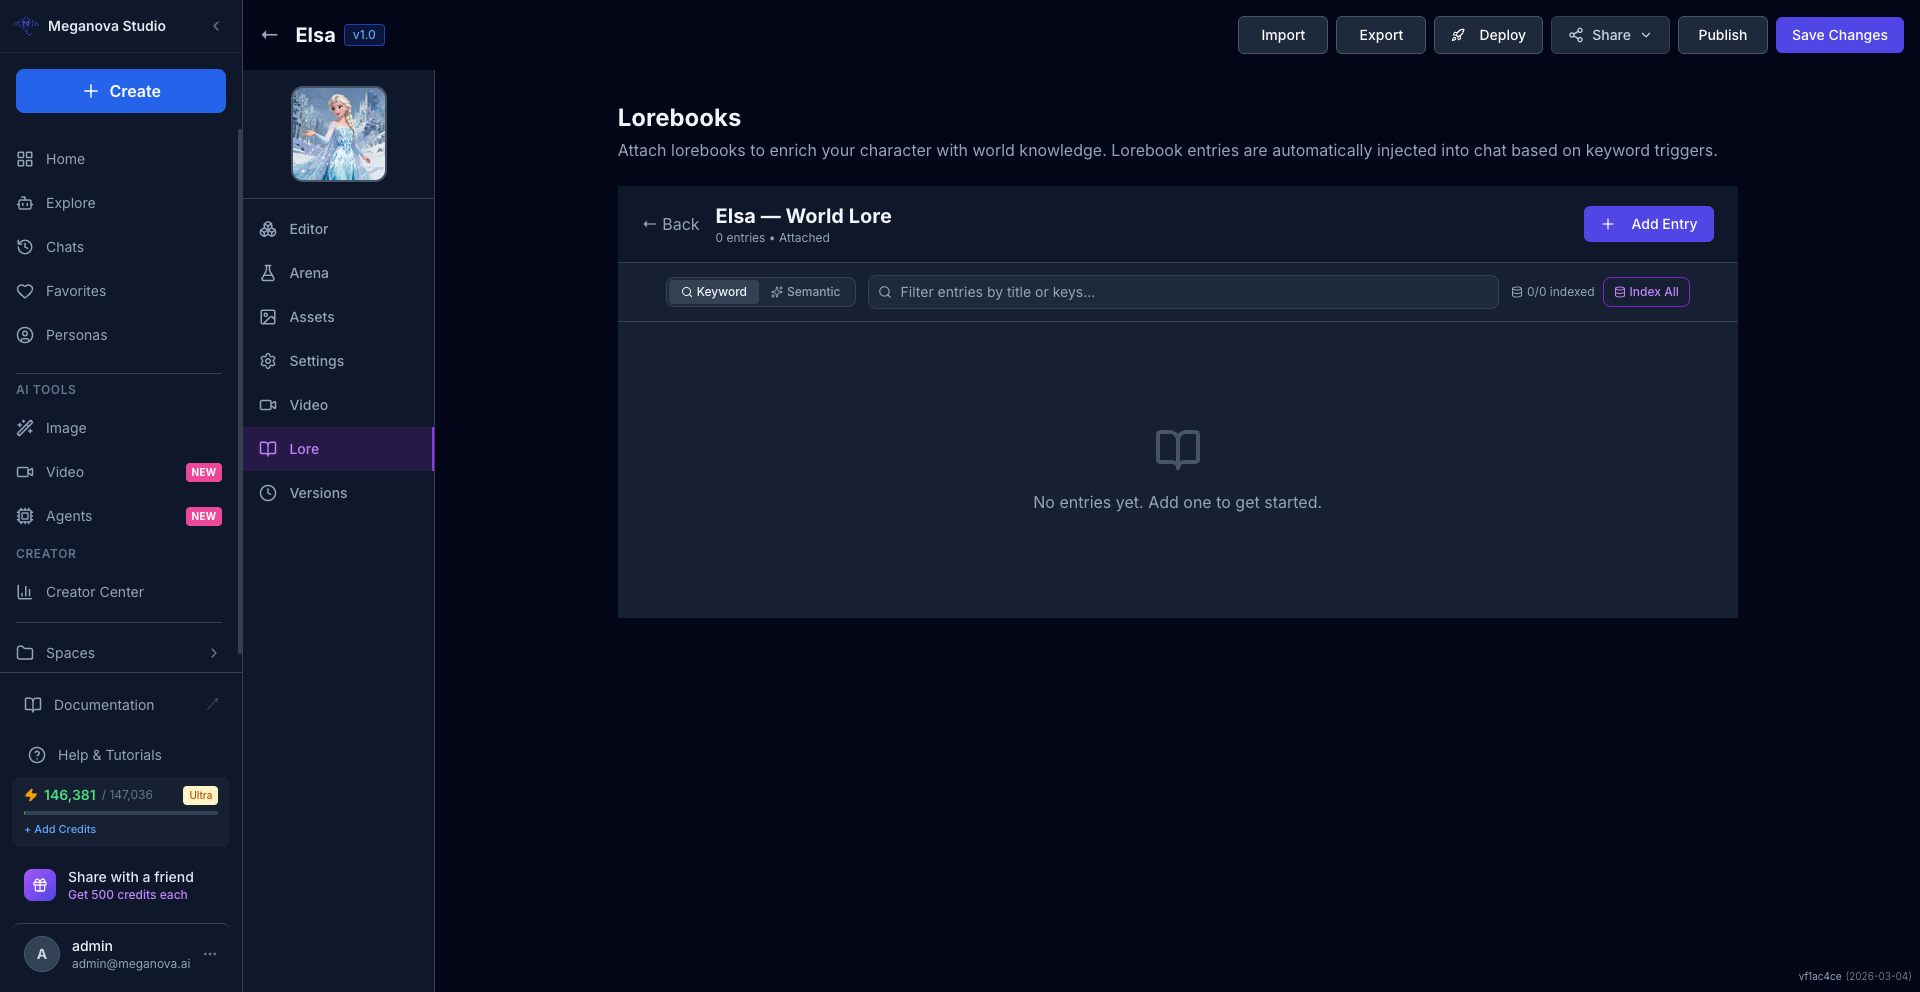Open the Assets image icon
The width and height of the screenshot is (1920, 992).
(x=268, y=317)
